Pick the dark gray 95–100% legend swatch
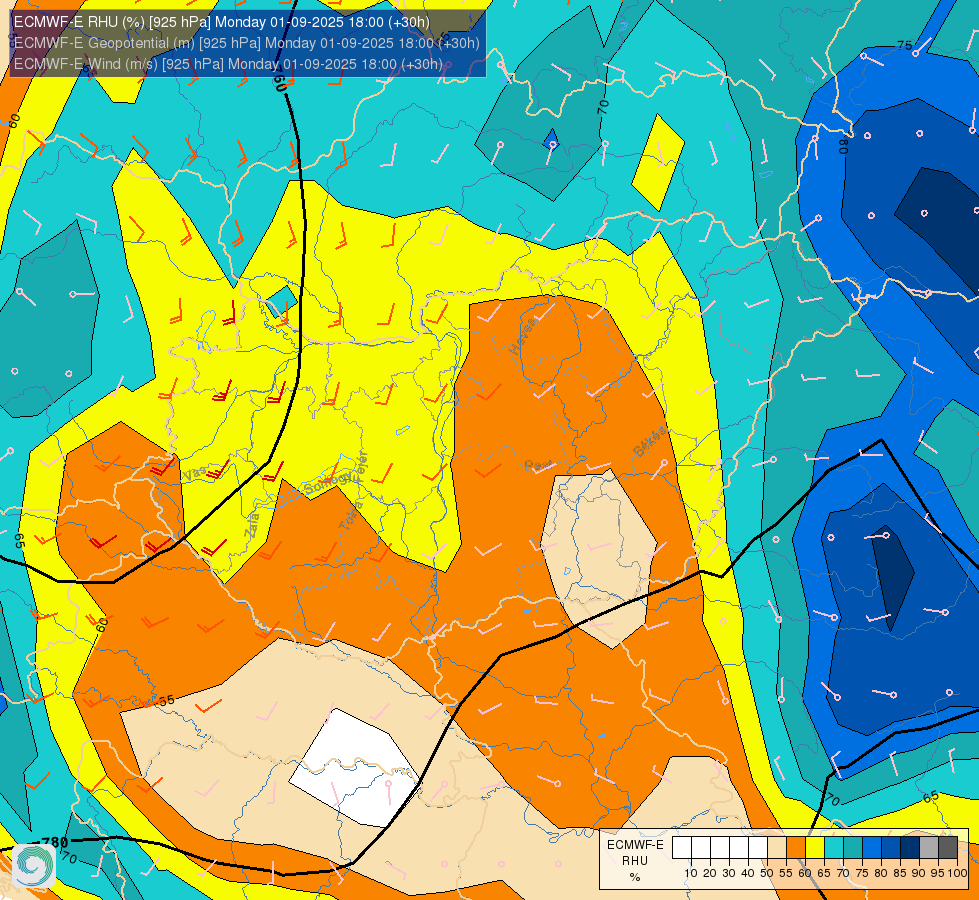 tap(948, 847)
